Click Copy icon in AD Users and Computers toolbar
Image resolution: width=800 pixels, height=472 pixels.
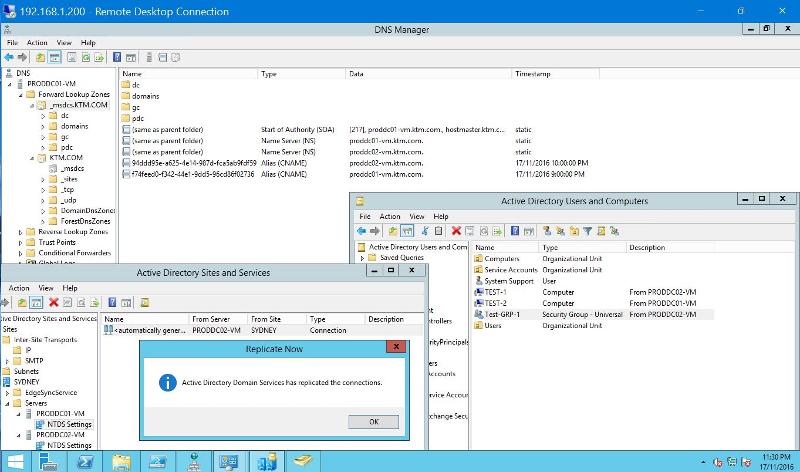438,231
